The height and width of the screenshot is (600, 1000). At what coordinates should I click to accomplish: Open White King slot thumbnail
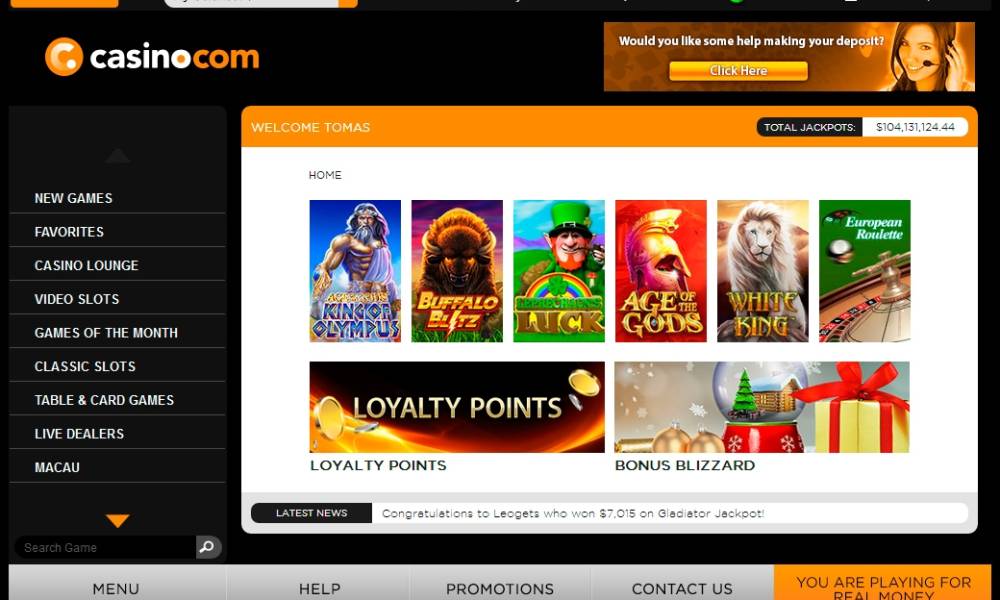tap(763, 271)
